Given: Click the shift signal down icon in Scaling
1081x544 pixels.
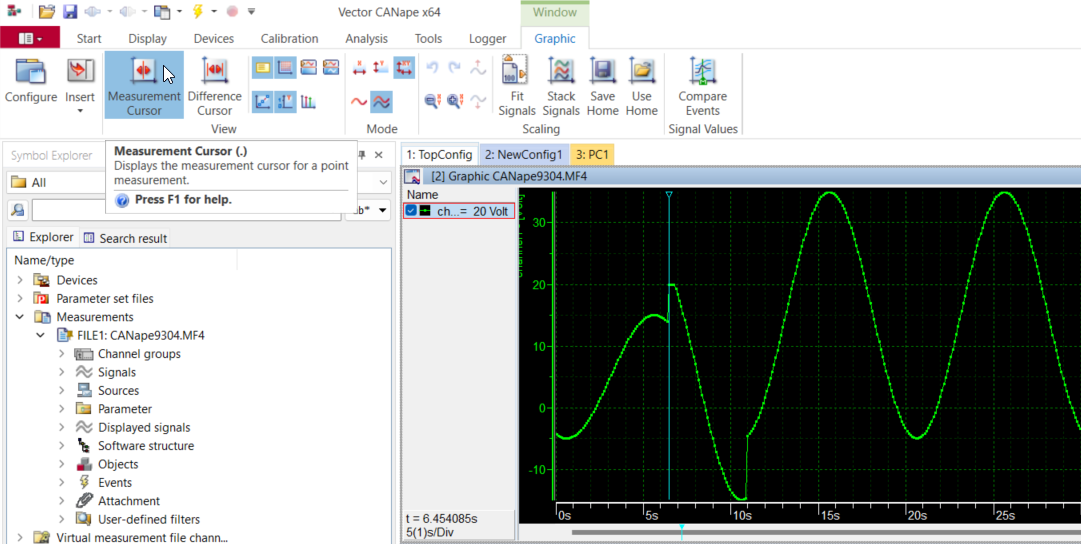Looking at the screenshot, I should (478, 101).
